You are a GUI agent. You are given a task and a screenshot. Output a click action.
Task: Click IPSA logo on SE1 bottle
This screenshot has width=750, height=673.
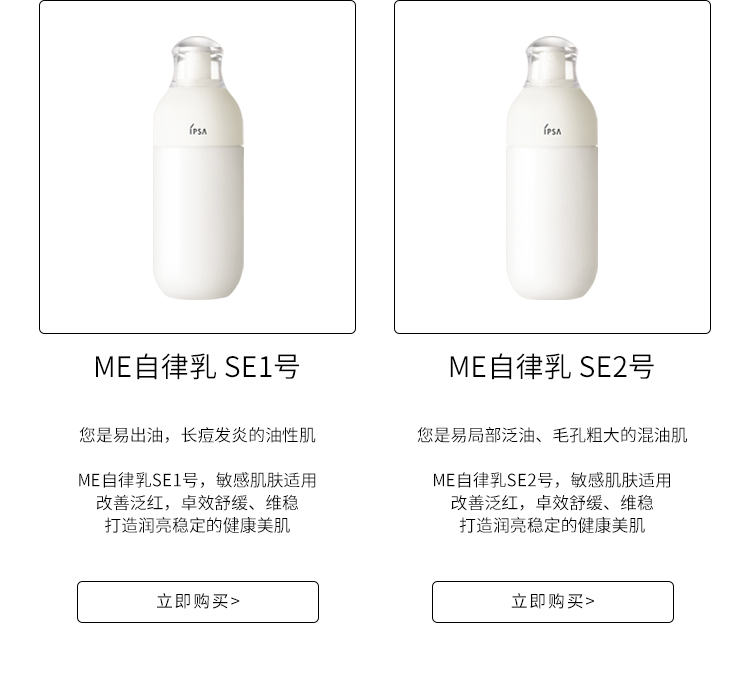coord(198,130)
